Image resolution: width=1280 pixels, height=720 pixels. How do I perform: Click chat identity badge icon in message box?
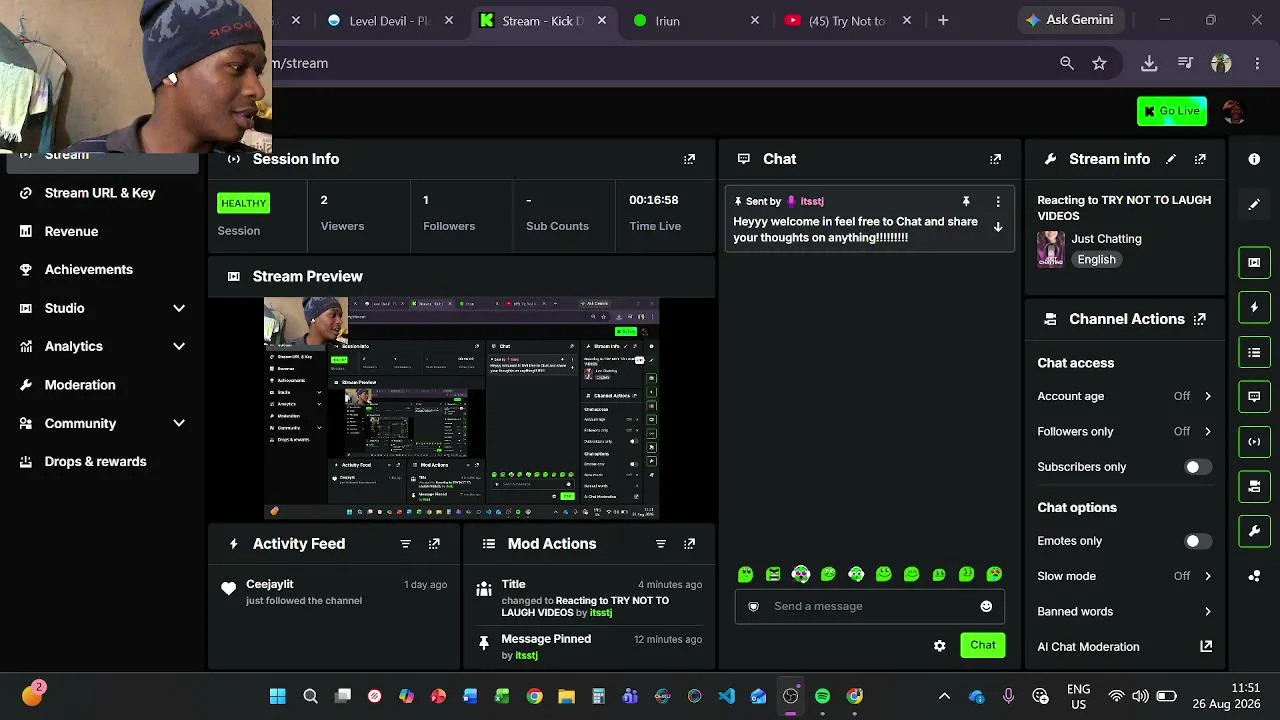753,606
